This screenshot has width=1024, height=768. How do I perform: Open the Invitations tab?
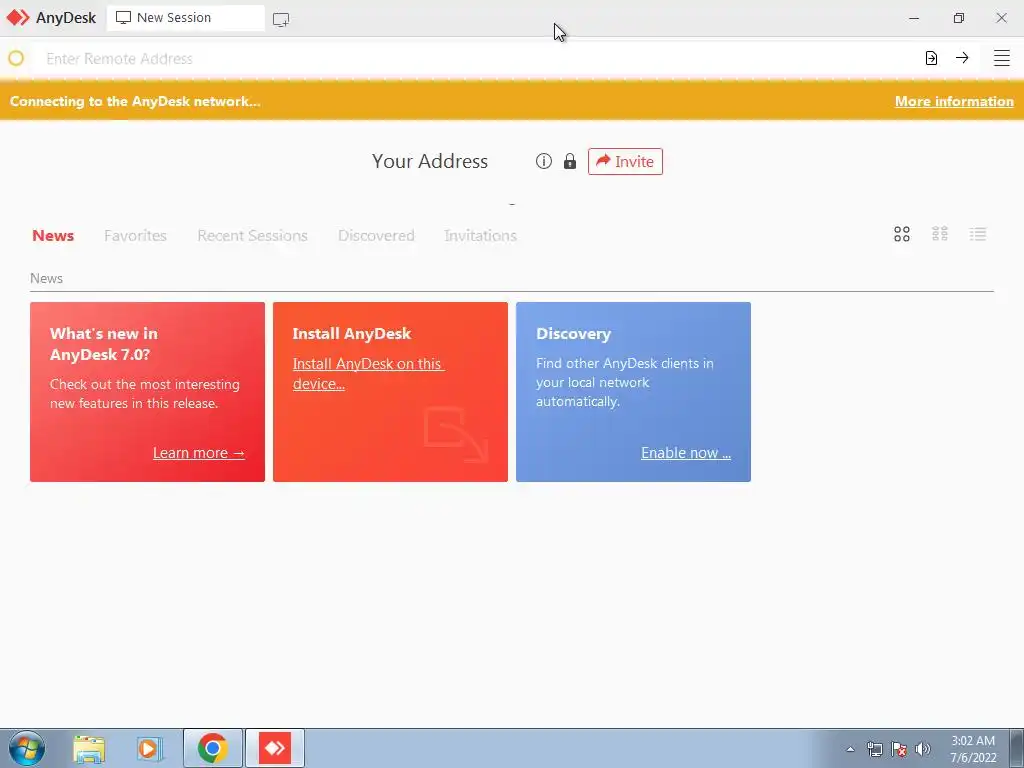coord(481,235)
